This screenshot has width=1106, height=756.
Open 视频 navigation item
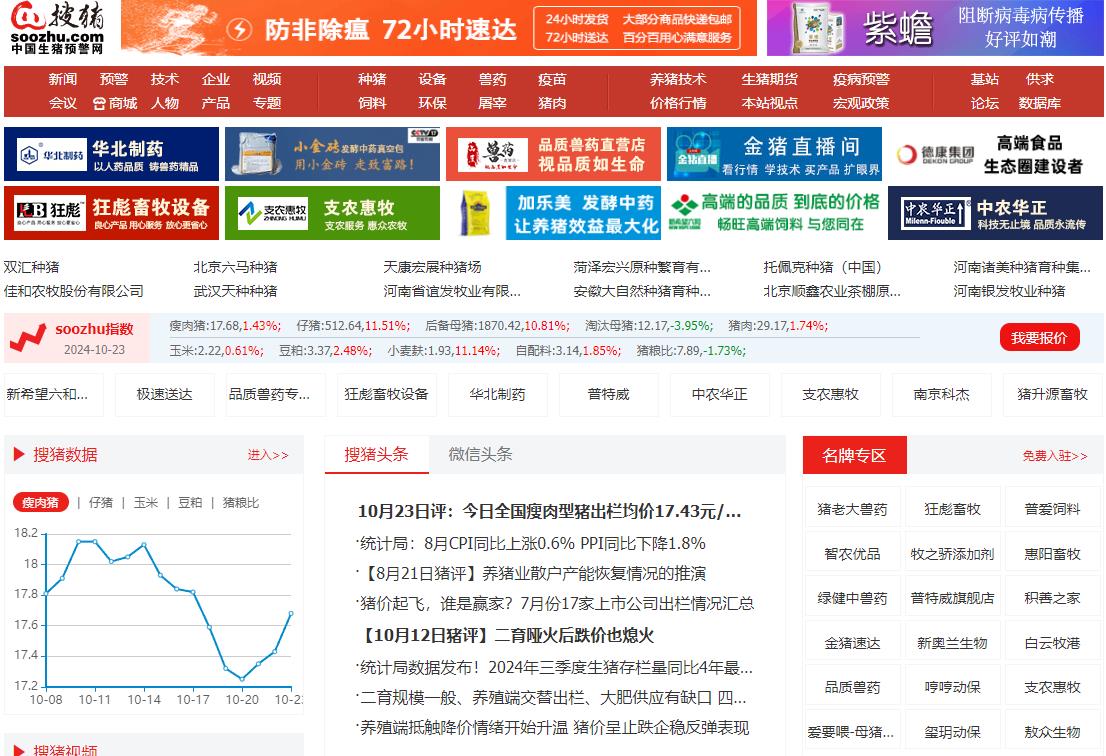(x=267, y=79)
